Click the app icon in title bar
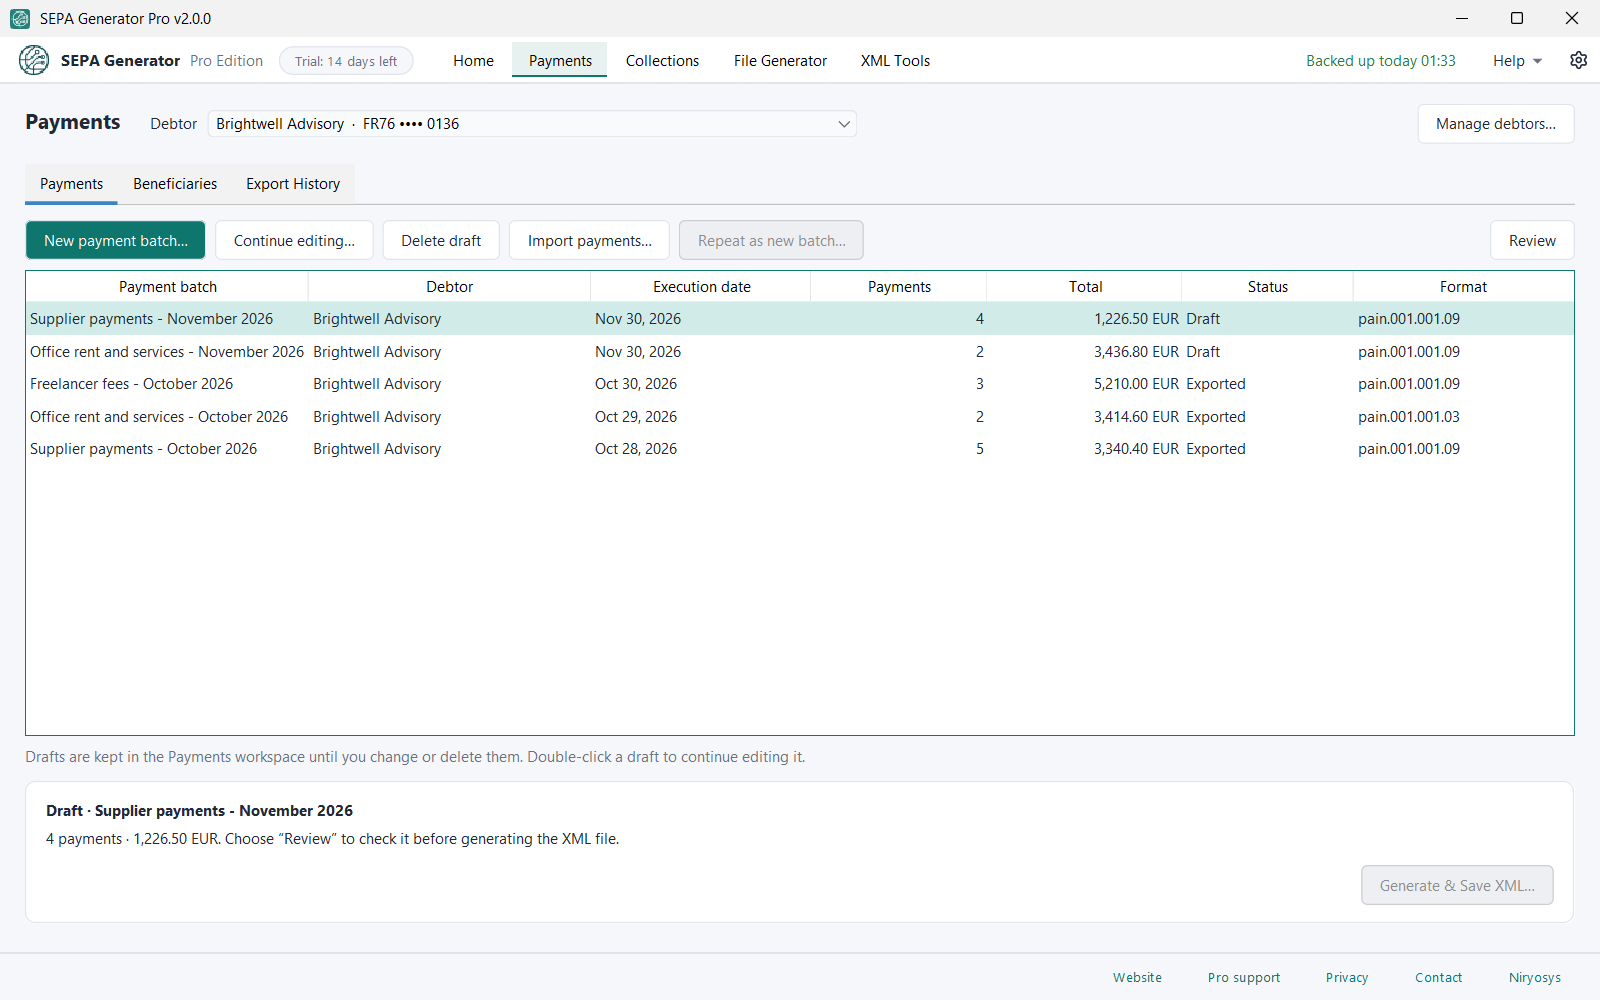The image size is (1600, 1000). pos(20,18)
